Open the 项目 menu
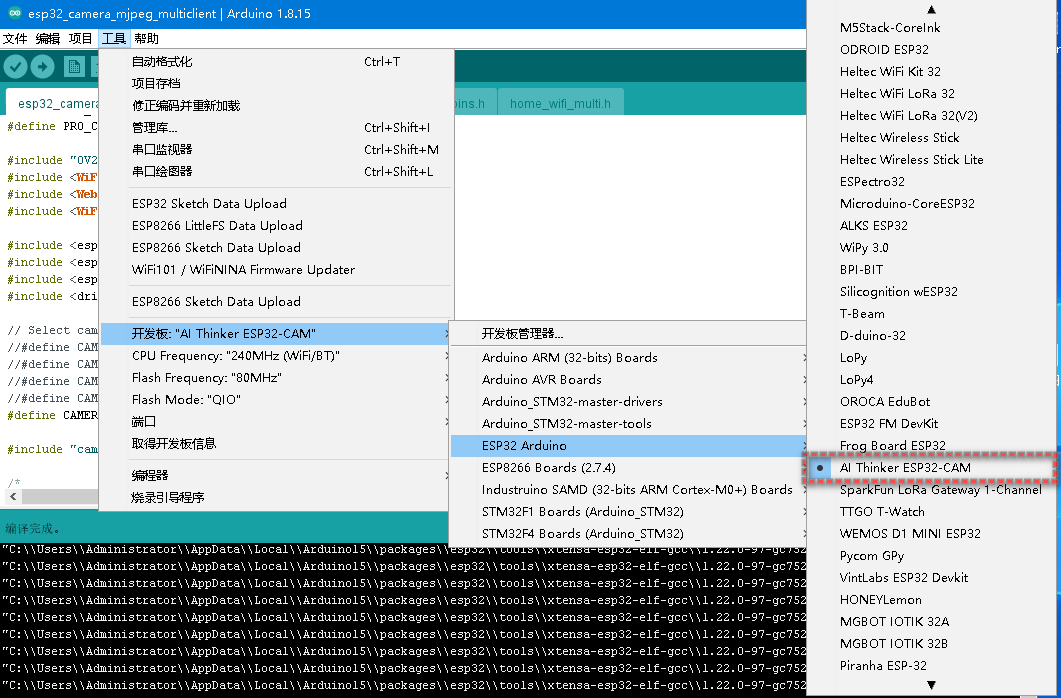1061x698 pixels. tap(81, 39)
